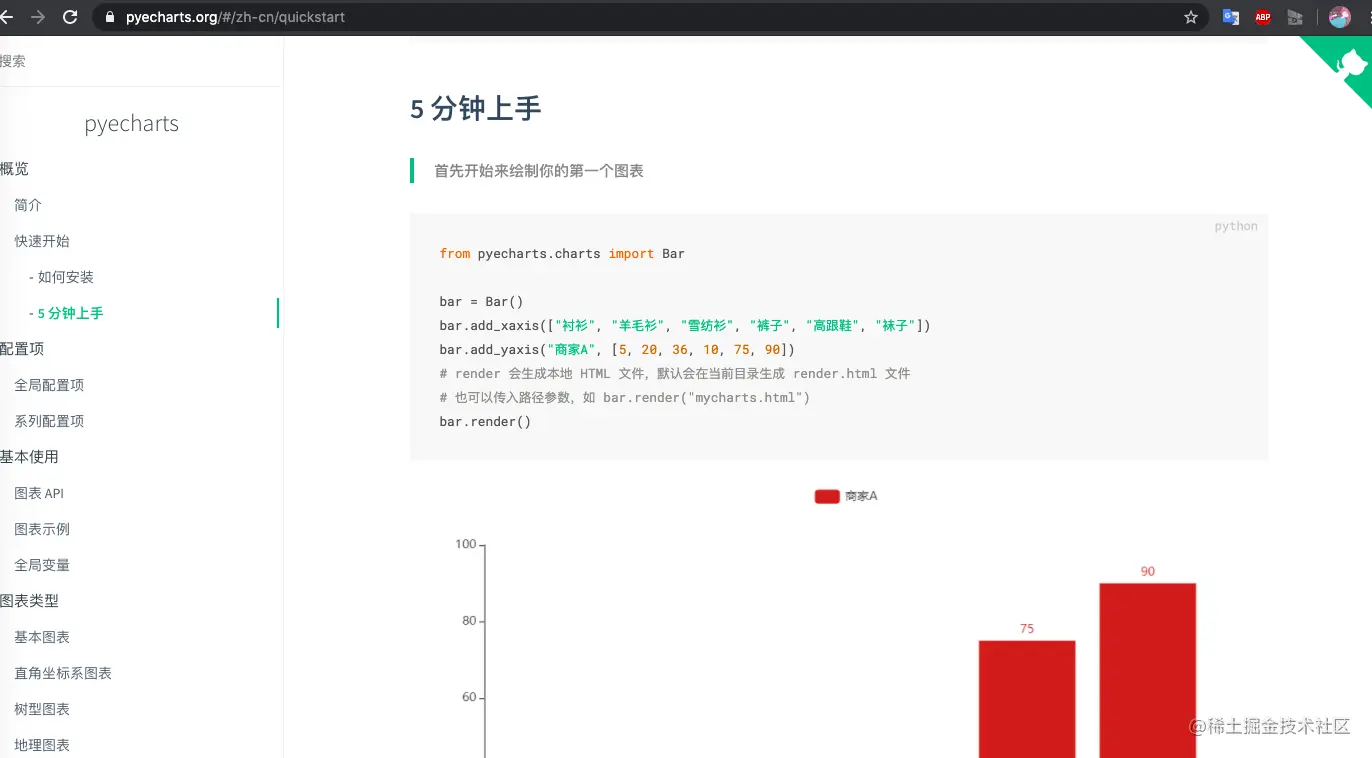1372x758 pixels.
Task: Open 全局配置项 in the sidebar
Action: click(49, 385)
